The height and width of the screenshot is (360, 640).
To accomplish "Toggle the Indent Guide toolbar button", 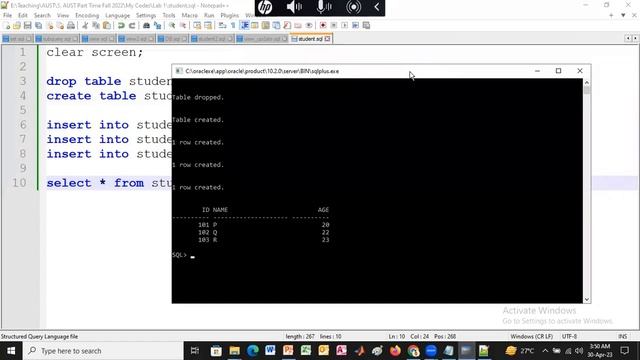I will coord(244,25).
